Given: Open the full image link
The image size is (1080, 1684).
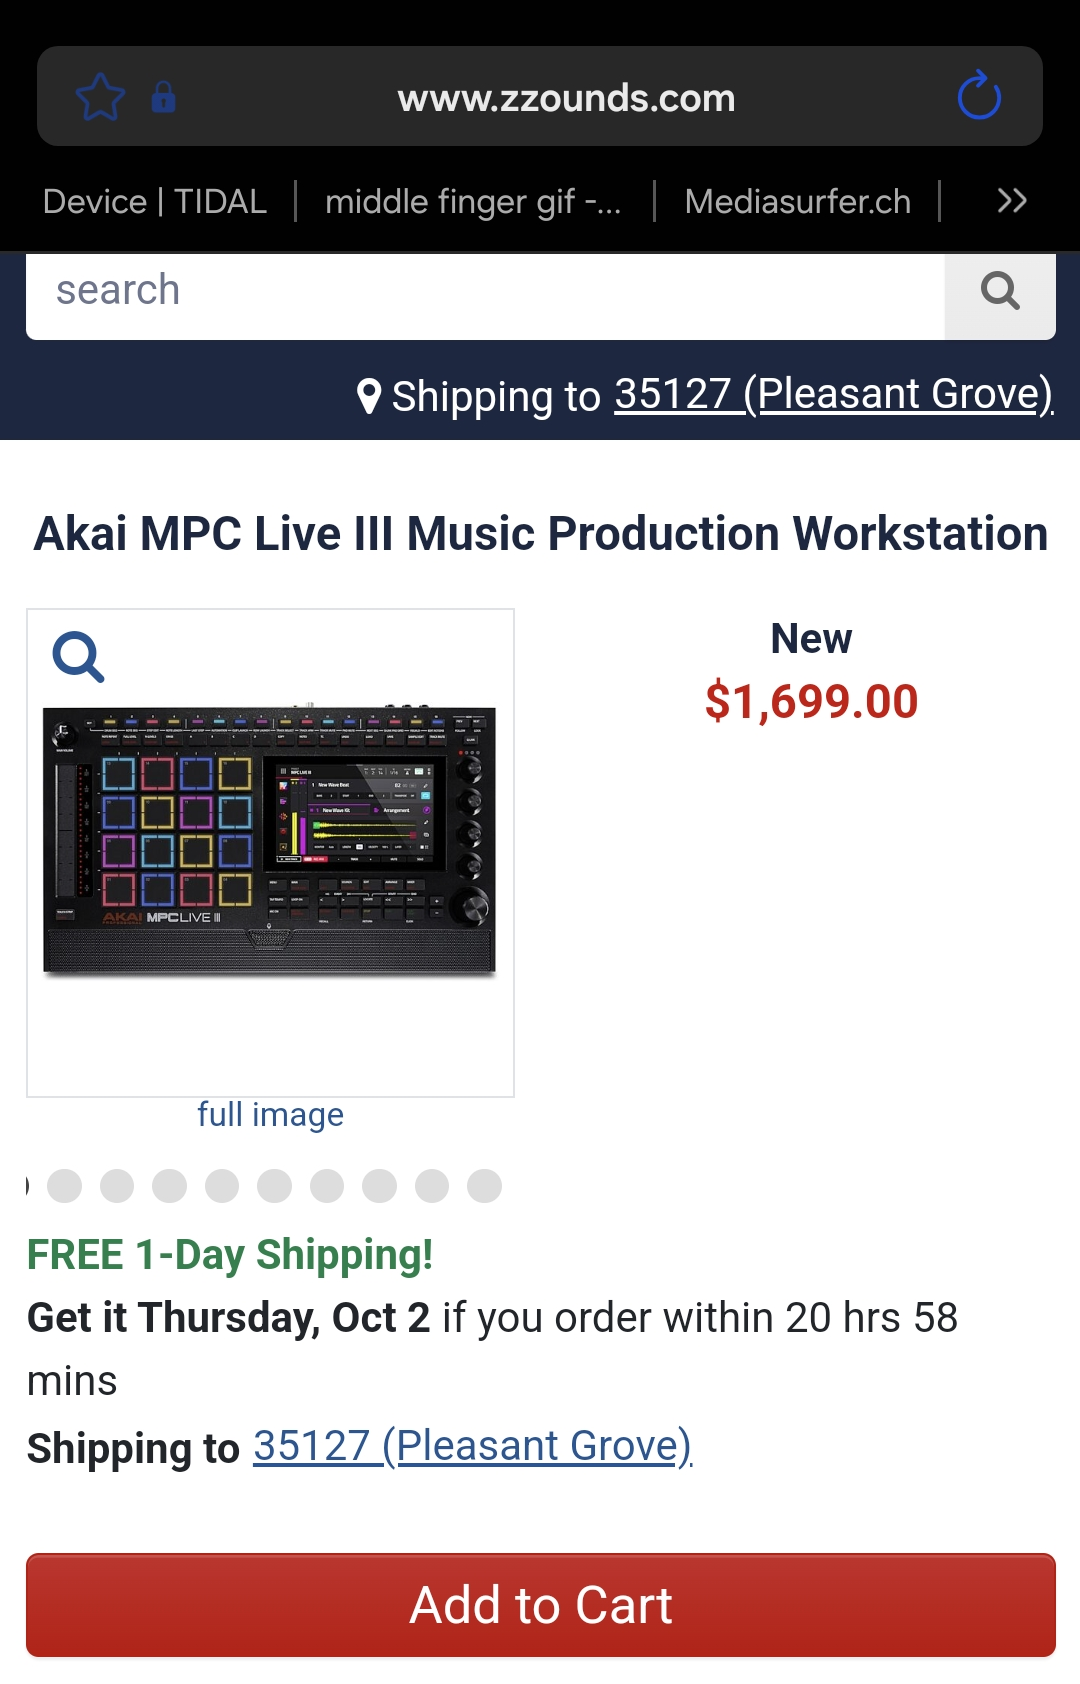Looking at the screenshot, I should point(270,1114).
